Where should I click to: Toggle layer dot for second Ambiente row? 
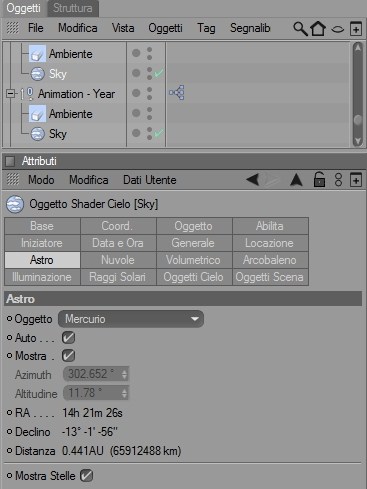pos(136,113)
